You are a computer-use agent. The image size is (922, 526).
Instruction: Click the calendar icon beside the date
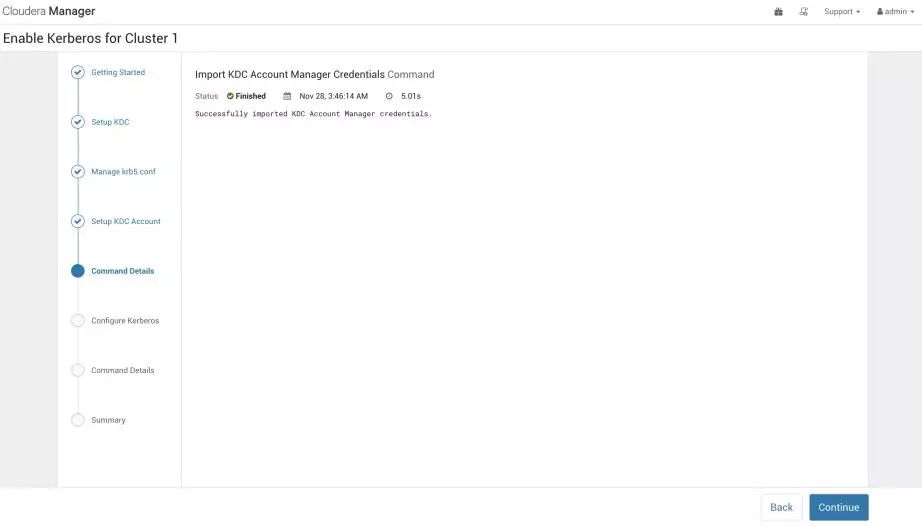tap(287, 96)
